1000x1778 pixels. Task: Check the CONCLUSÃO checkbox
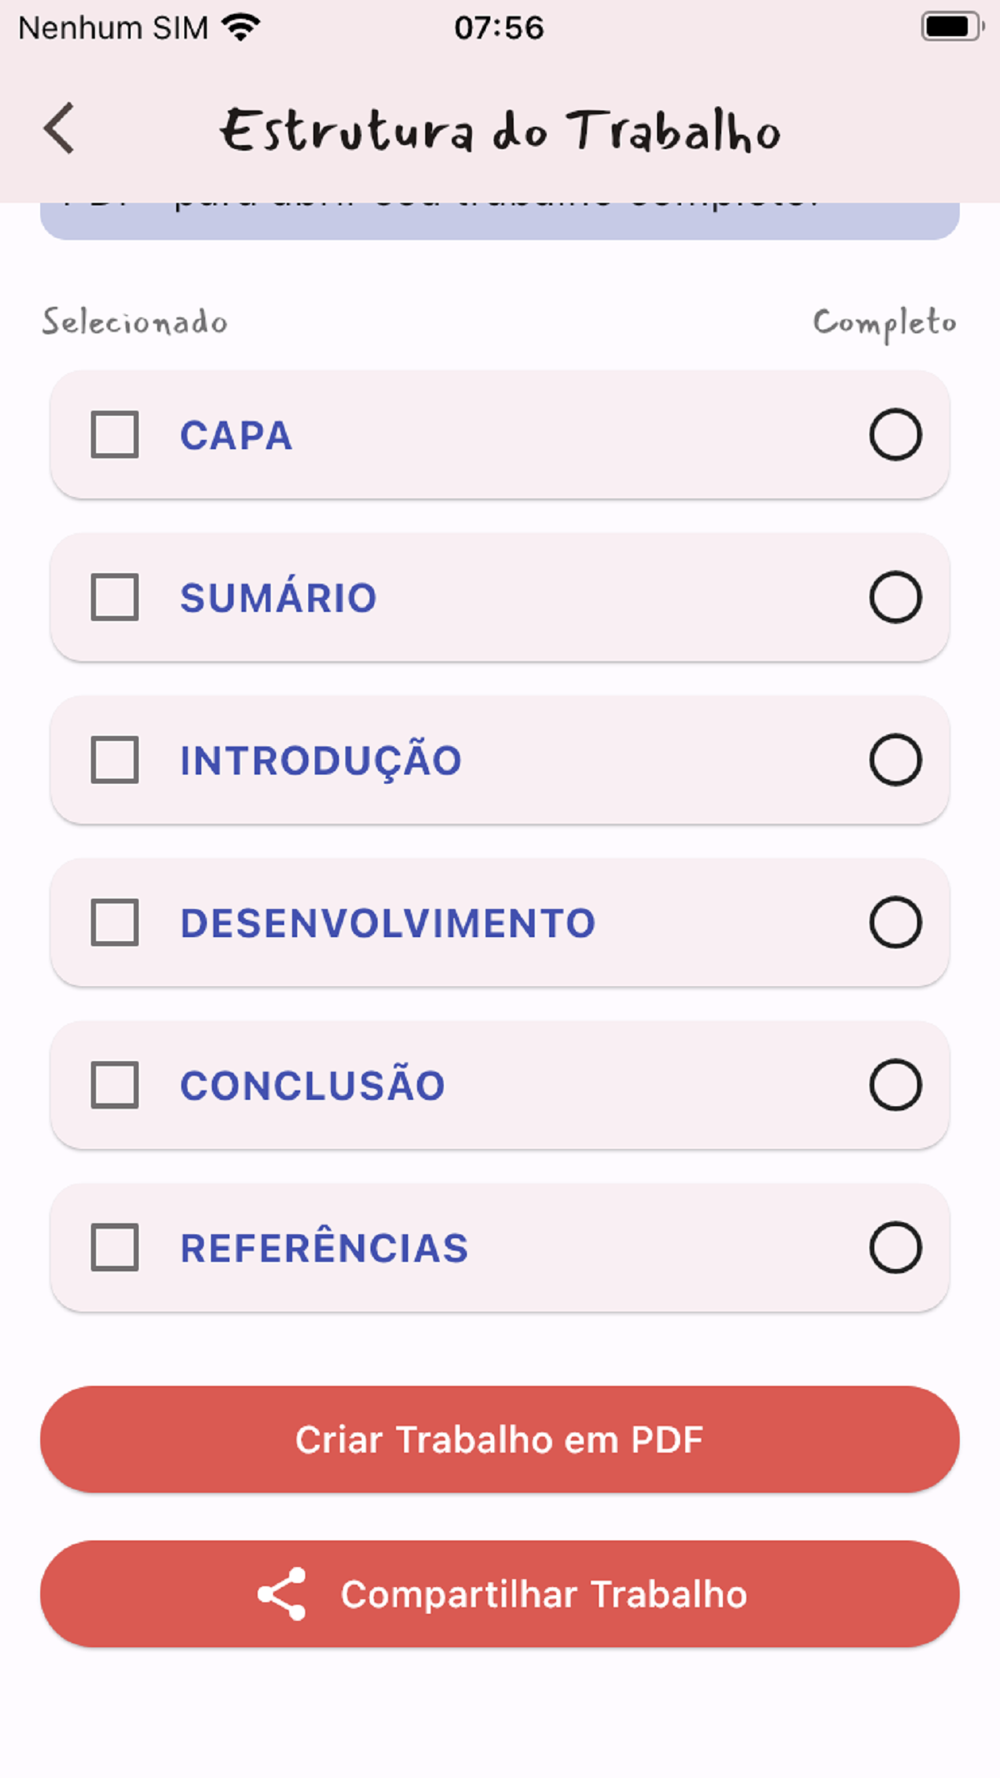click(115, 1085)
